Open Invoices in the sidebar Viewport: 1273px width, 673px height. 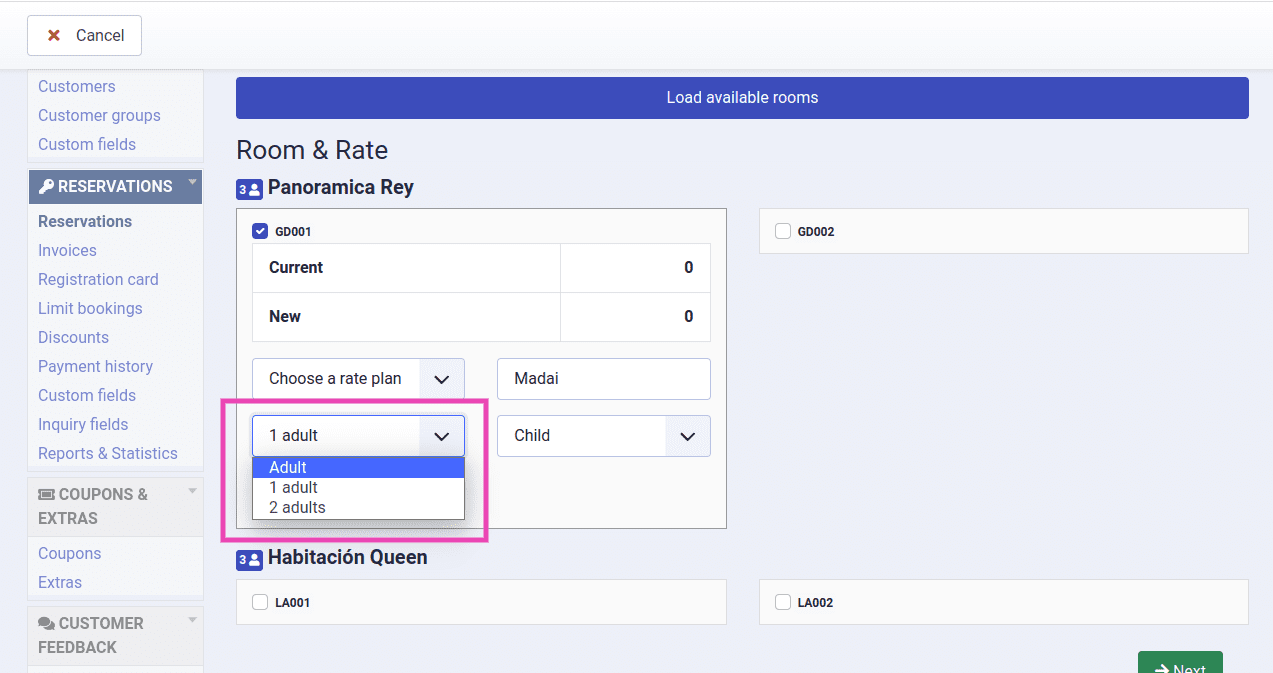67,251
